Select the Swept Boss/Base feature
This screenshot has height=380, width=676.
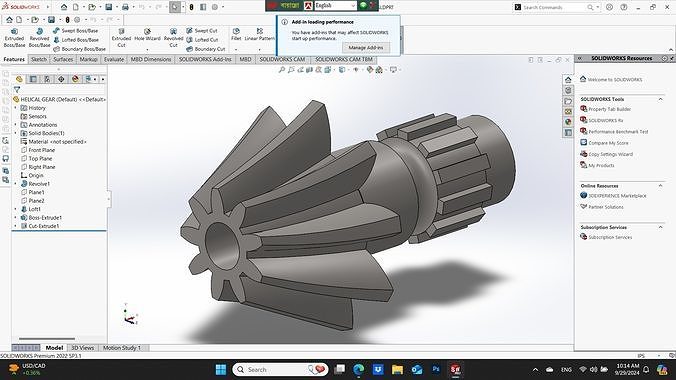pyautogui.click(x=75, y=31)
